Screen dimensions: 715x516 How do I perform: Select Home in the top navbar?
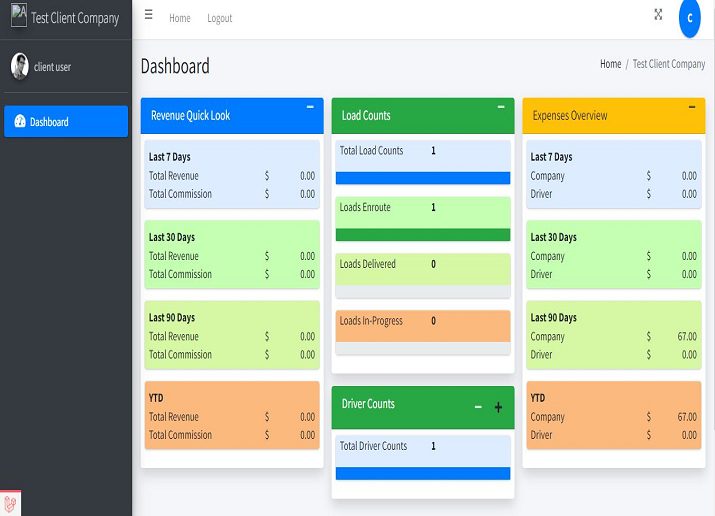(x=180, y=18)
